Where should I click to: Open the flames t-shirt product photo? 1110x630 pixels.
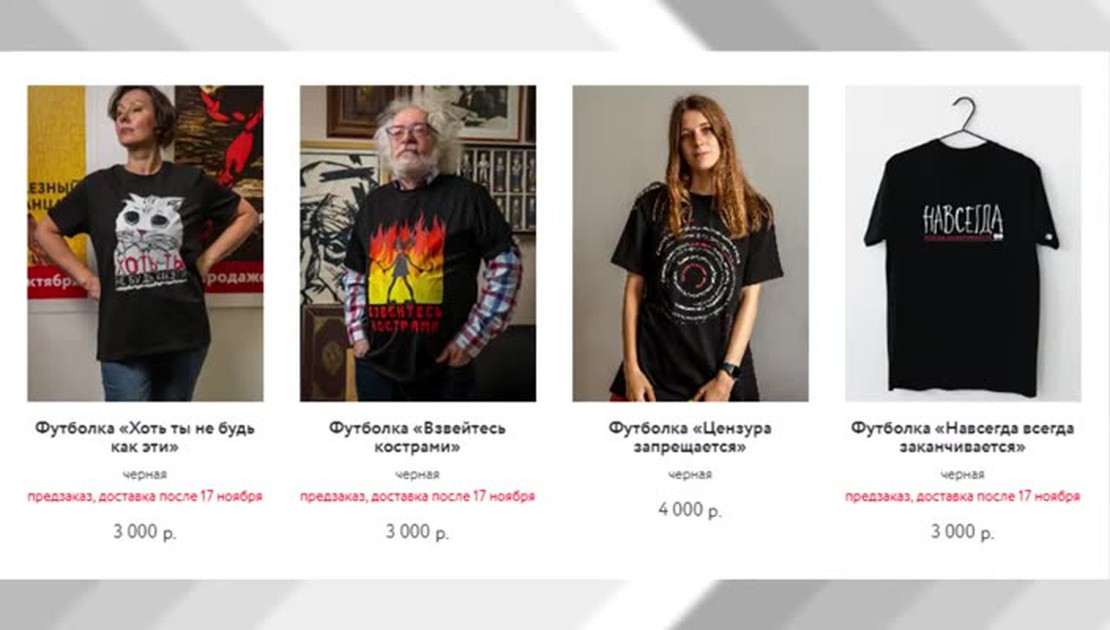point(418,243)
